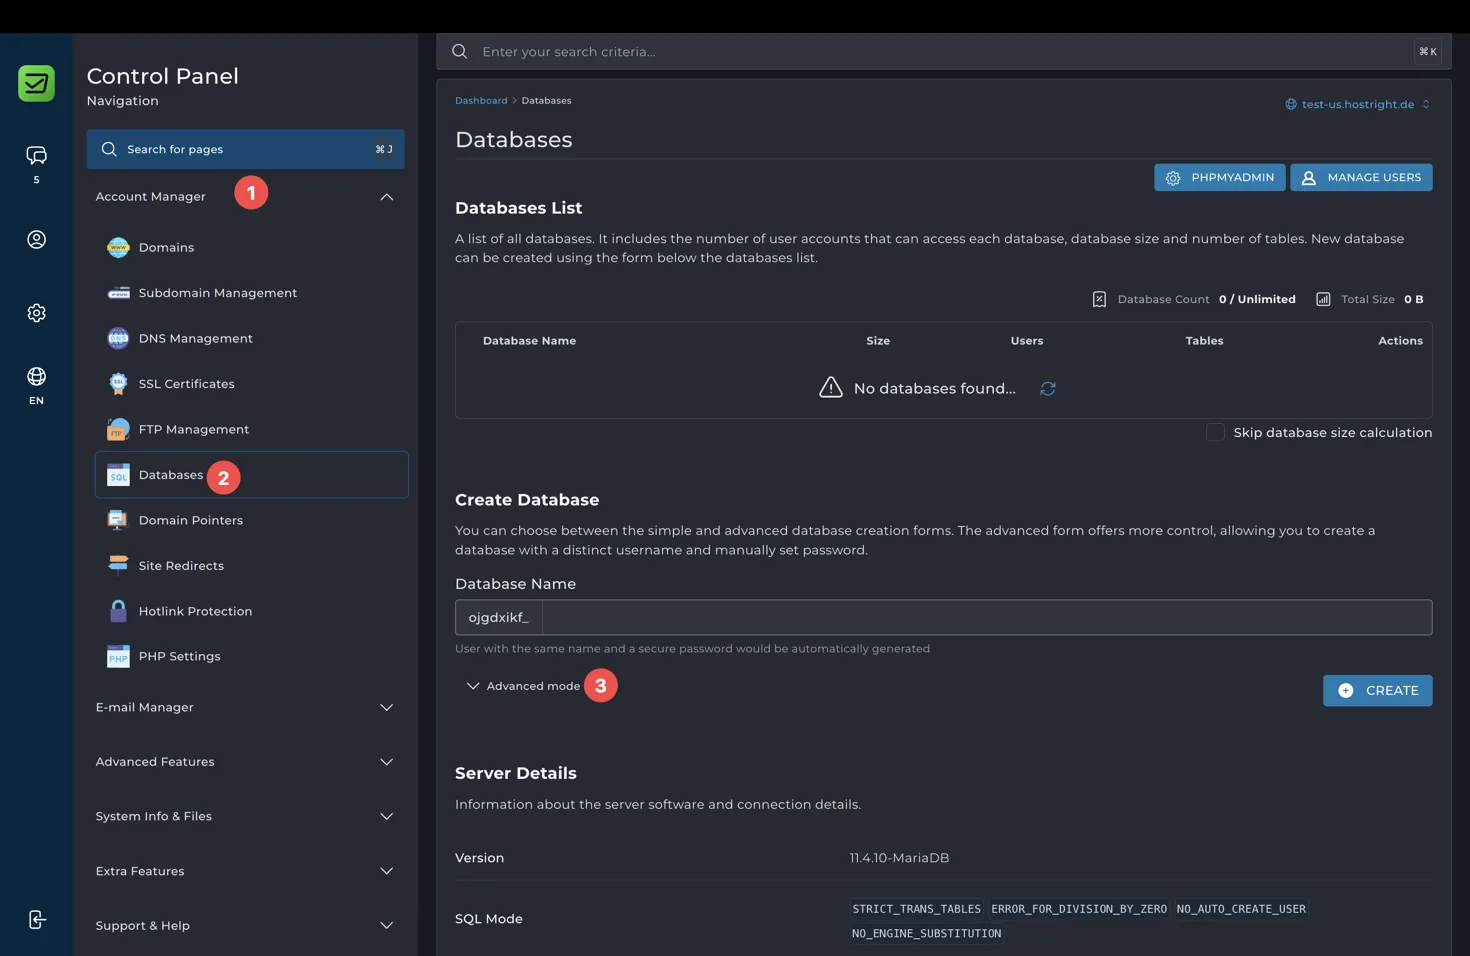Click the Users column header
Image resolution: width=1470 pixels, height=956 pixels.
[1027, 341]
